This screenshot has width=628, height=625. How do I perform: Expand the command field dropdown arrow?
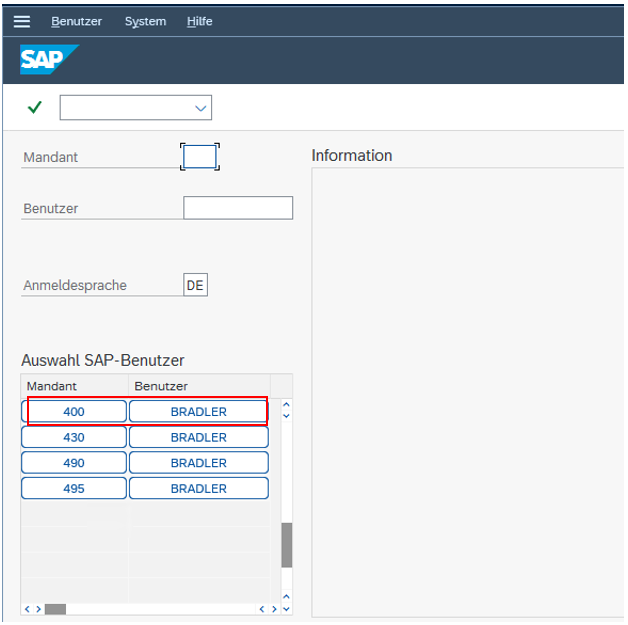click(x=200, y=108)
